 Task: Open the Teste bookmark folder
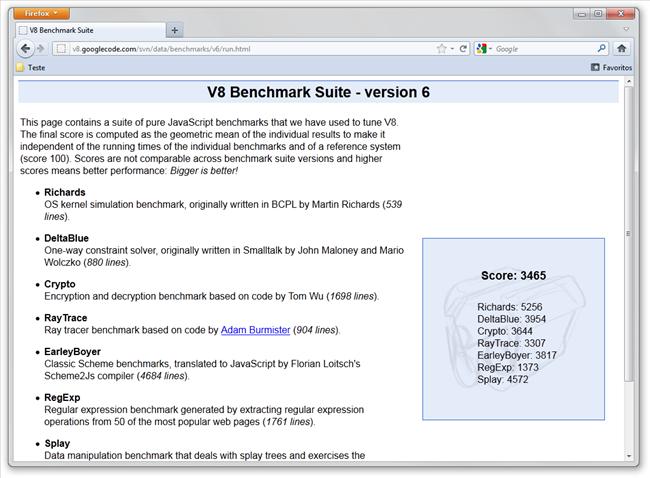pos(31,68)
